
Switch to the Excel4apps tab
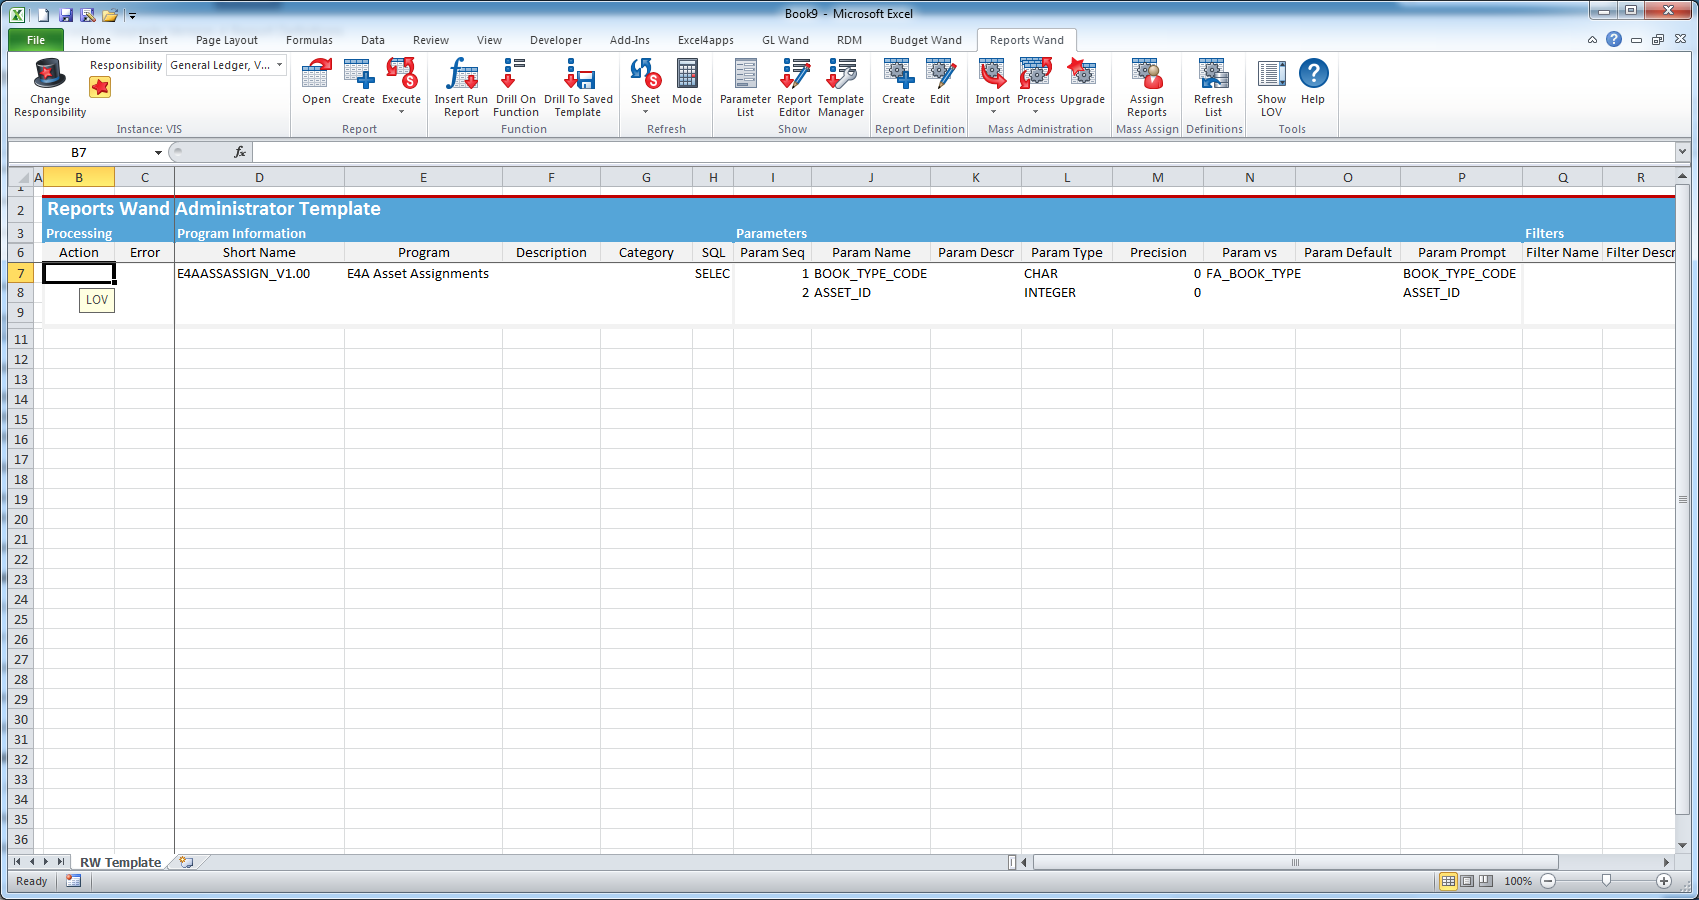point(705,40)
